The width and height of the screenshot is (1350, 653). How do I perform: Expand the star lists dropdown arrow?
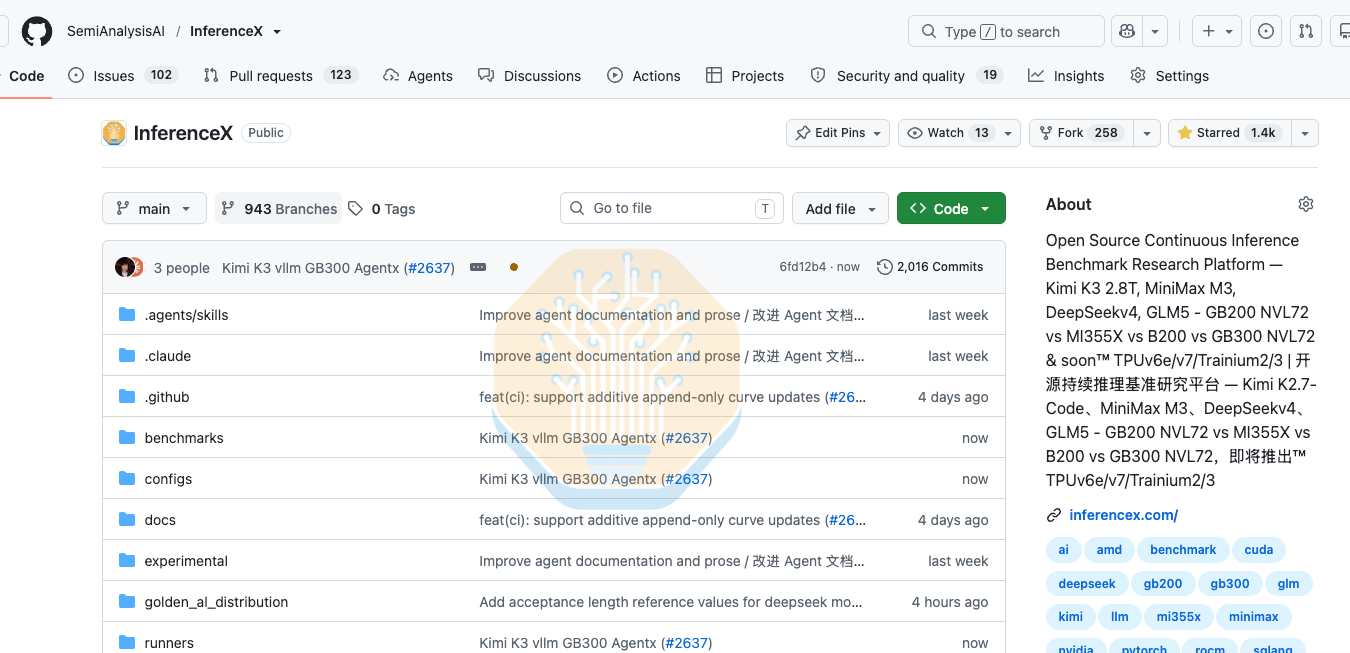pyautogui.click(x=1304, y=133)
